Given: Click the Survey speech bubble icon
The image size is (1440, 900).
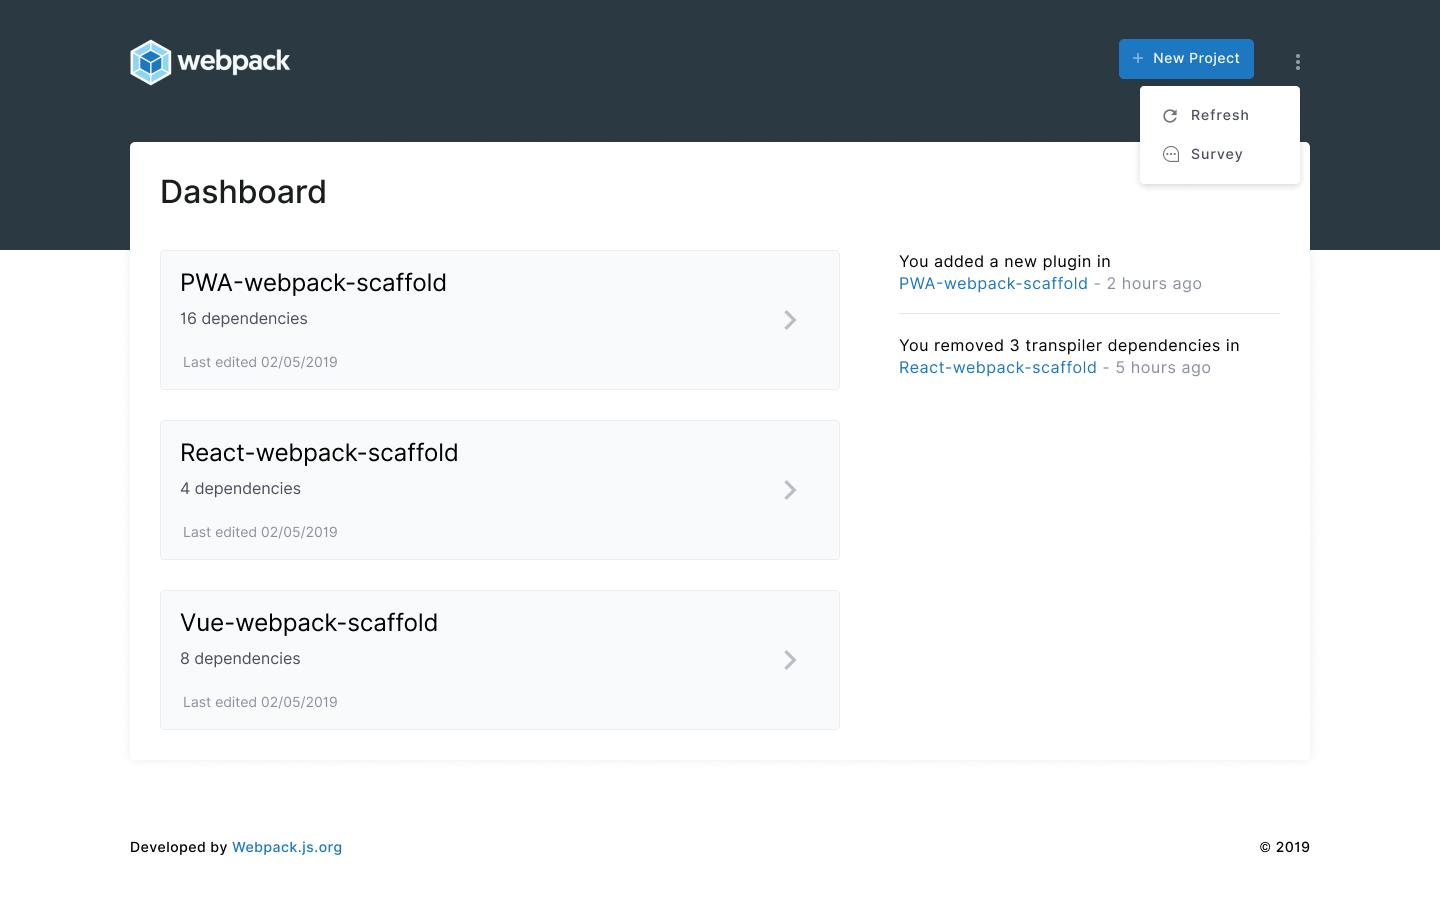Looking at the screenshot, I should coord(1171,154).
